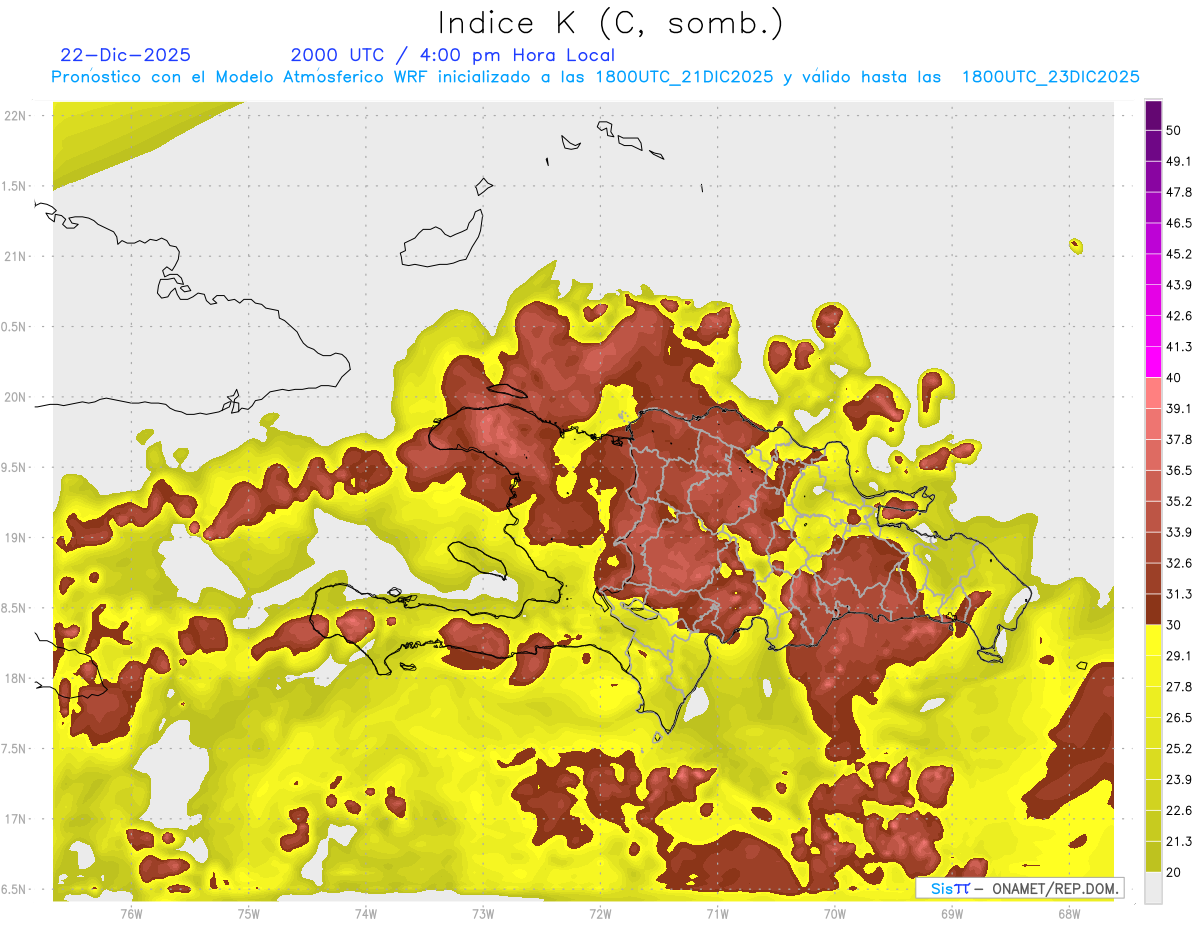Click the salmon legend band between 39.1 and 40
The image size is (1200, 927).
pos(1154,393)
